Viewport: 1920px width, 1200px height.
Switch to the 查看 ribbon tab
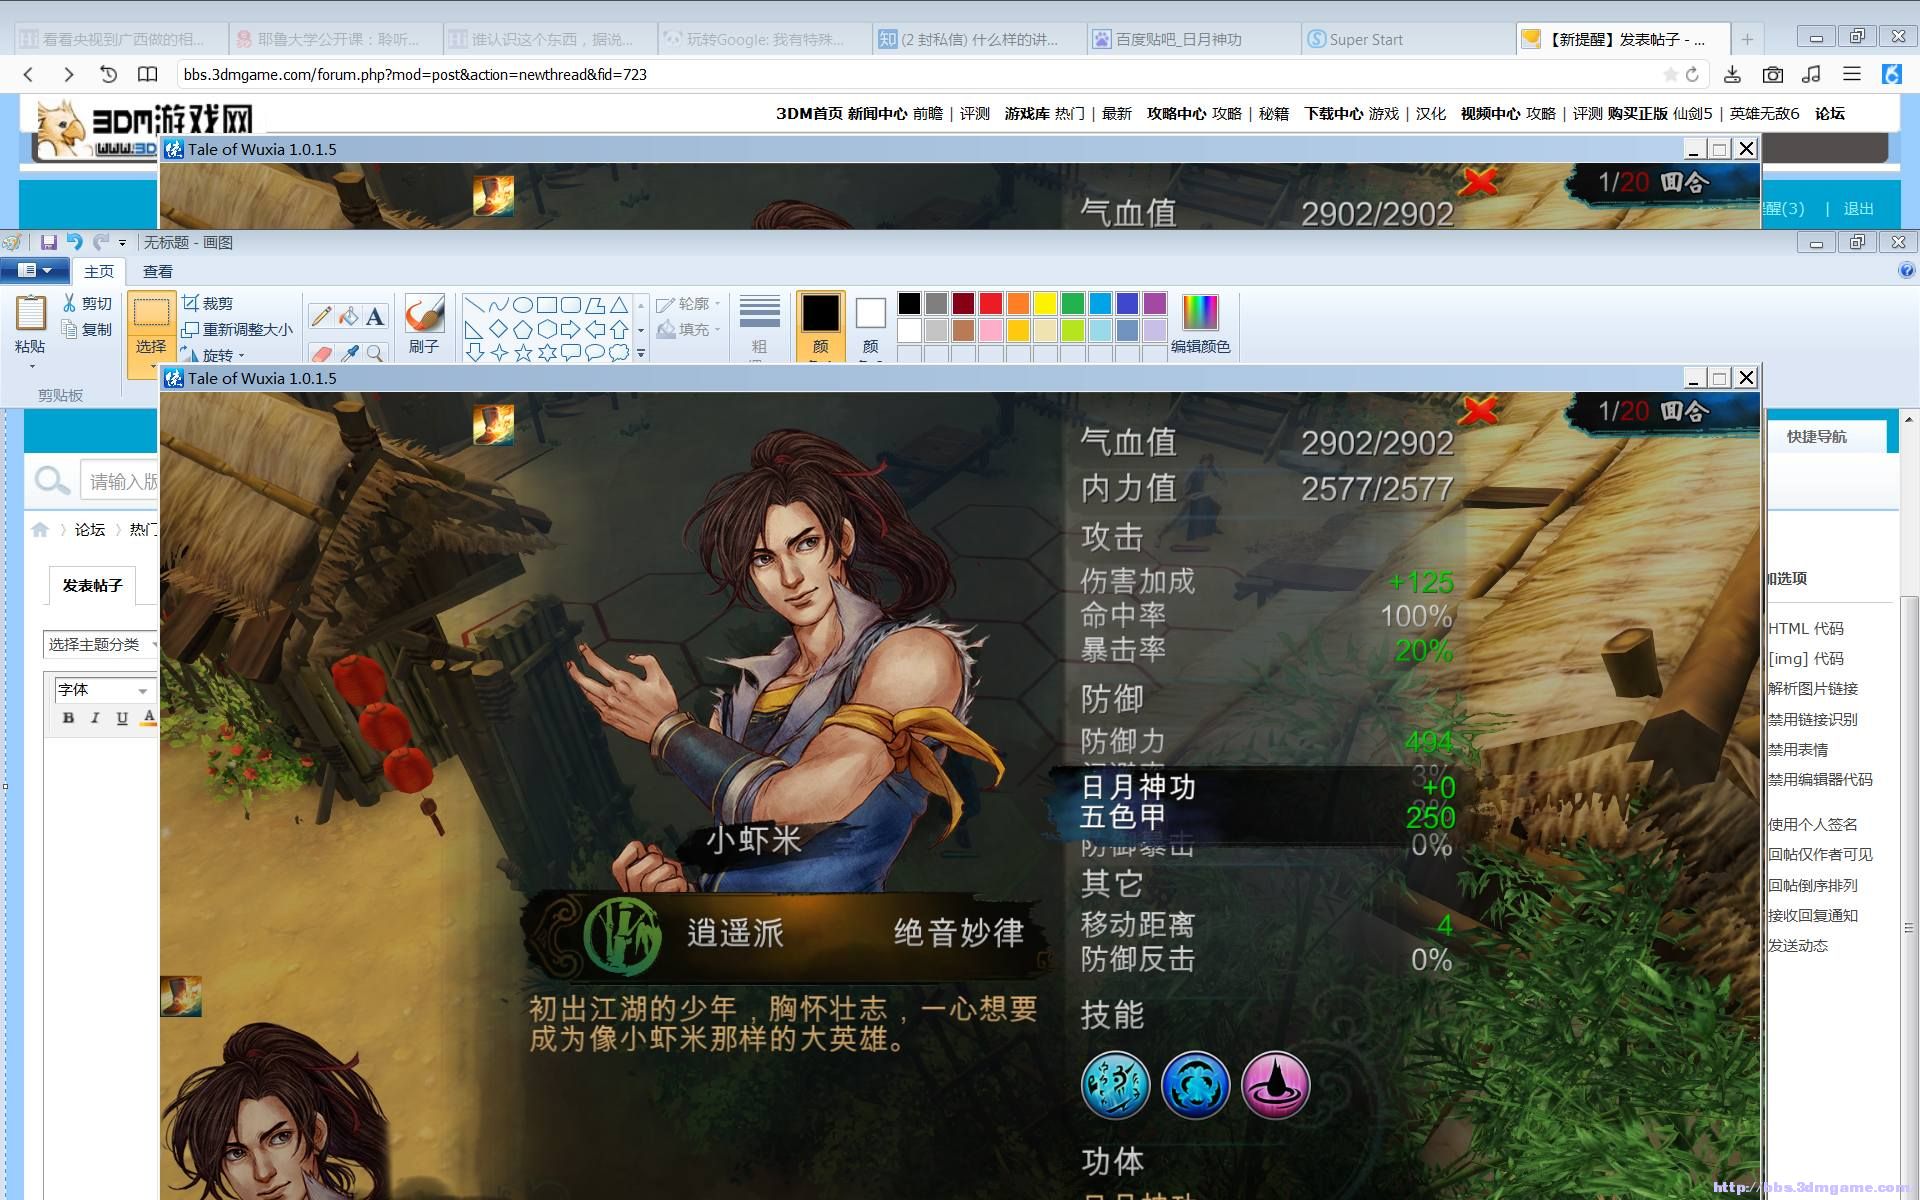pos(157,271)
